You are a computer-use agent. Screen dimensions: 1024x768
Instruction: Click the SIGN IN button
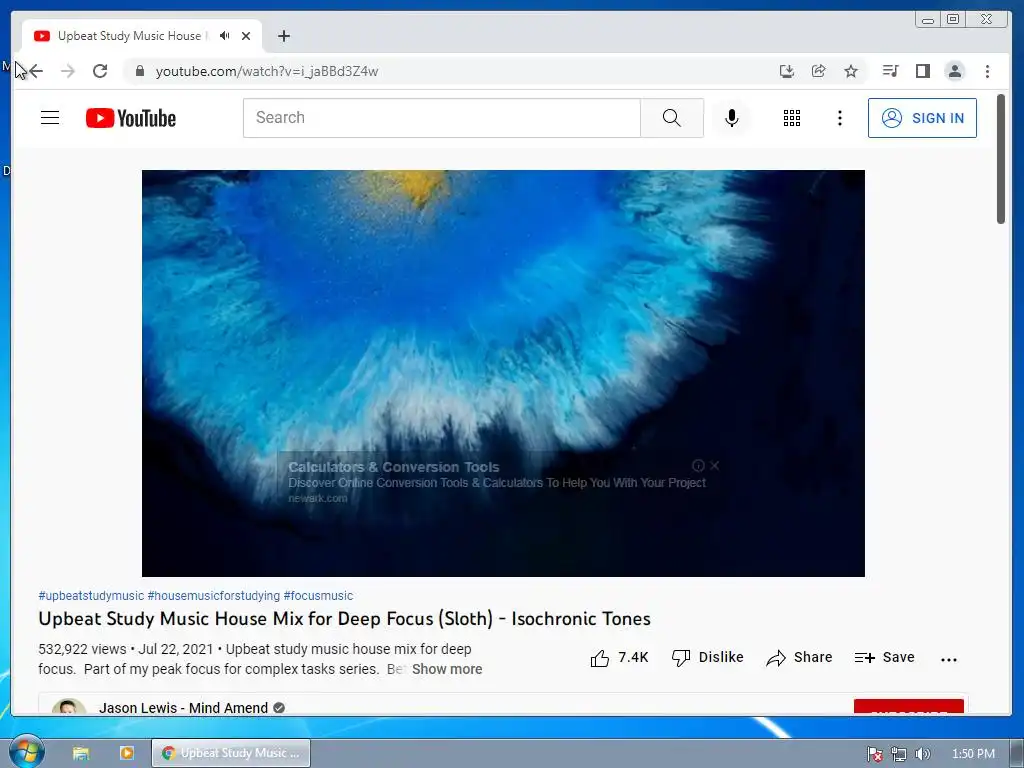coord(921,118)
